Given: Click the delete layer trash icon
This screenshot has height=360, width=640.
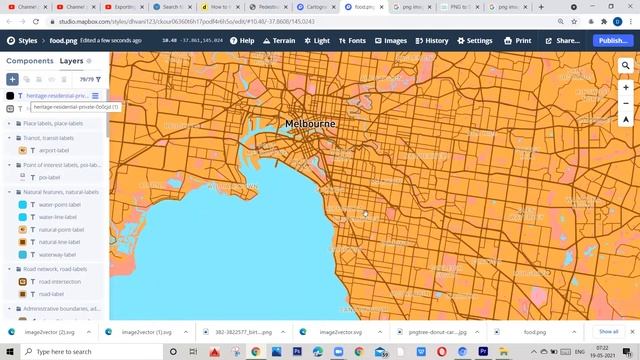Looking at the screenshot, I should (64, 79).
